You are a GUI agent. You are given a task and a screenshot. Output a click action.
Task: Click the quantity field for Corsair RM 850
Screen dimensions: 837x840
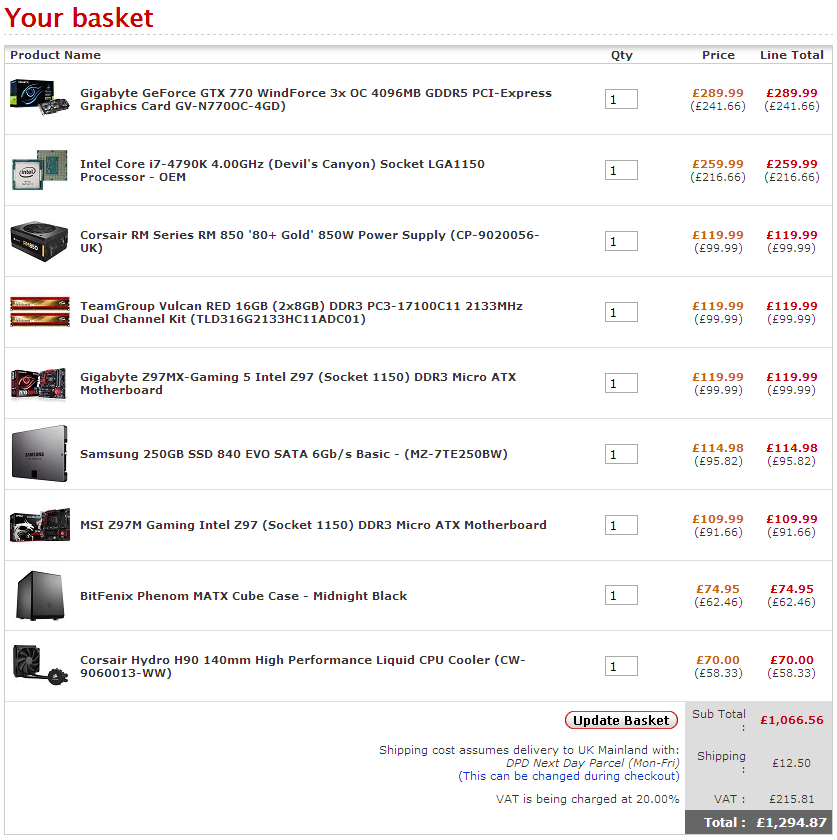(x=621, y=241)
